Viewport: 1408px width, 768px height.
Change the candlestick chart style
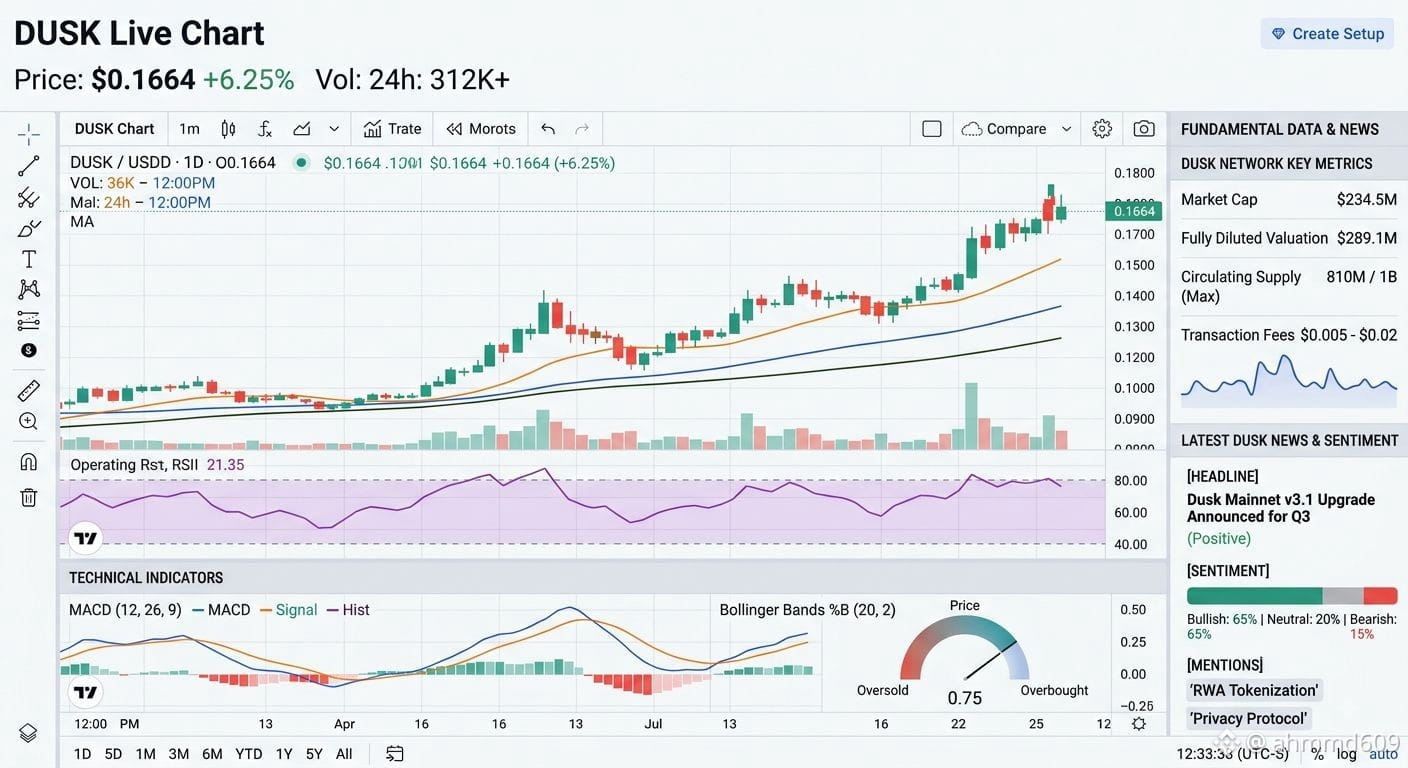228,129
